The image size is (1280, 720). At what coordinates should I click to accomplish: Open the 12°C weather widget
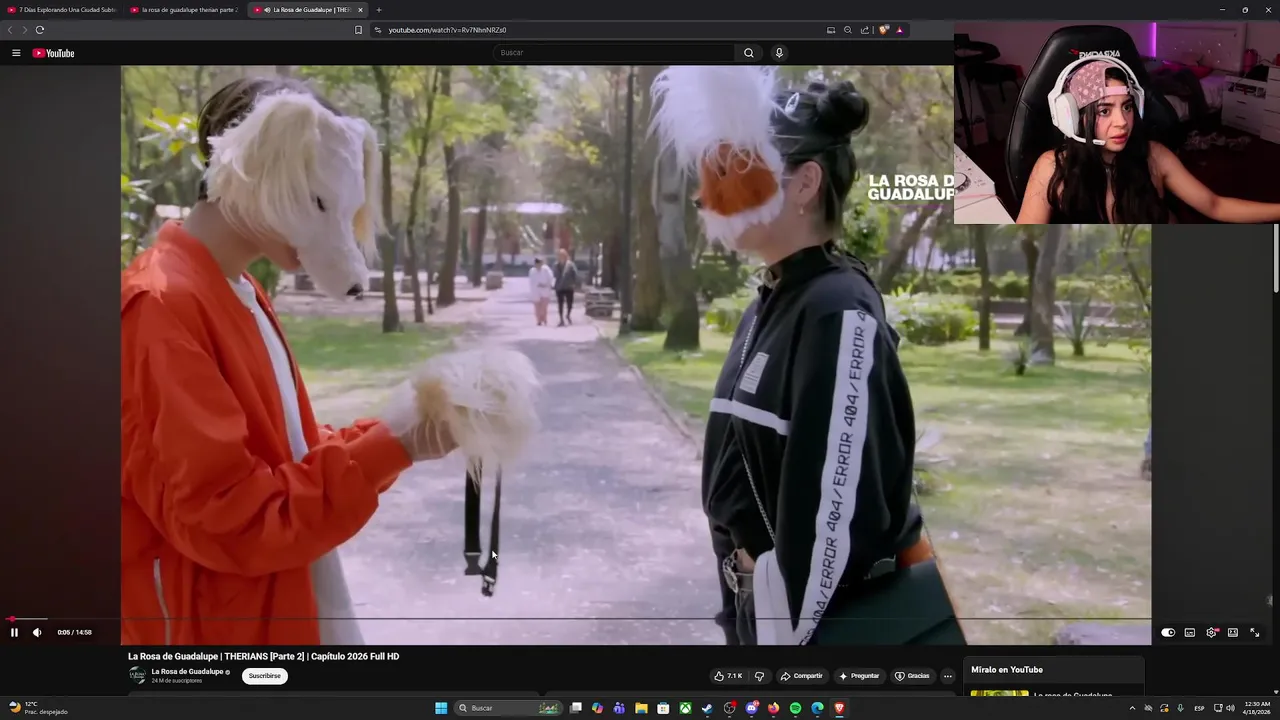point(38,708)
